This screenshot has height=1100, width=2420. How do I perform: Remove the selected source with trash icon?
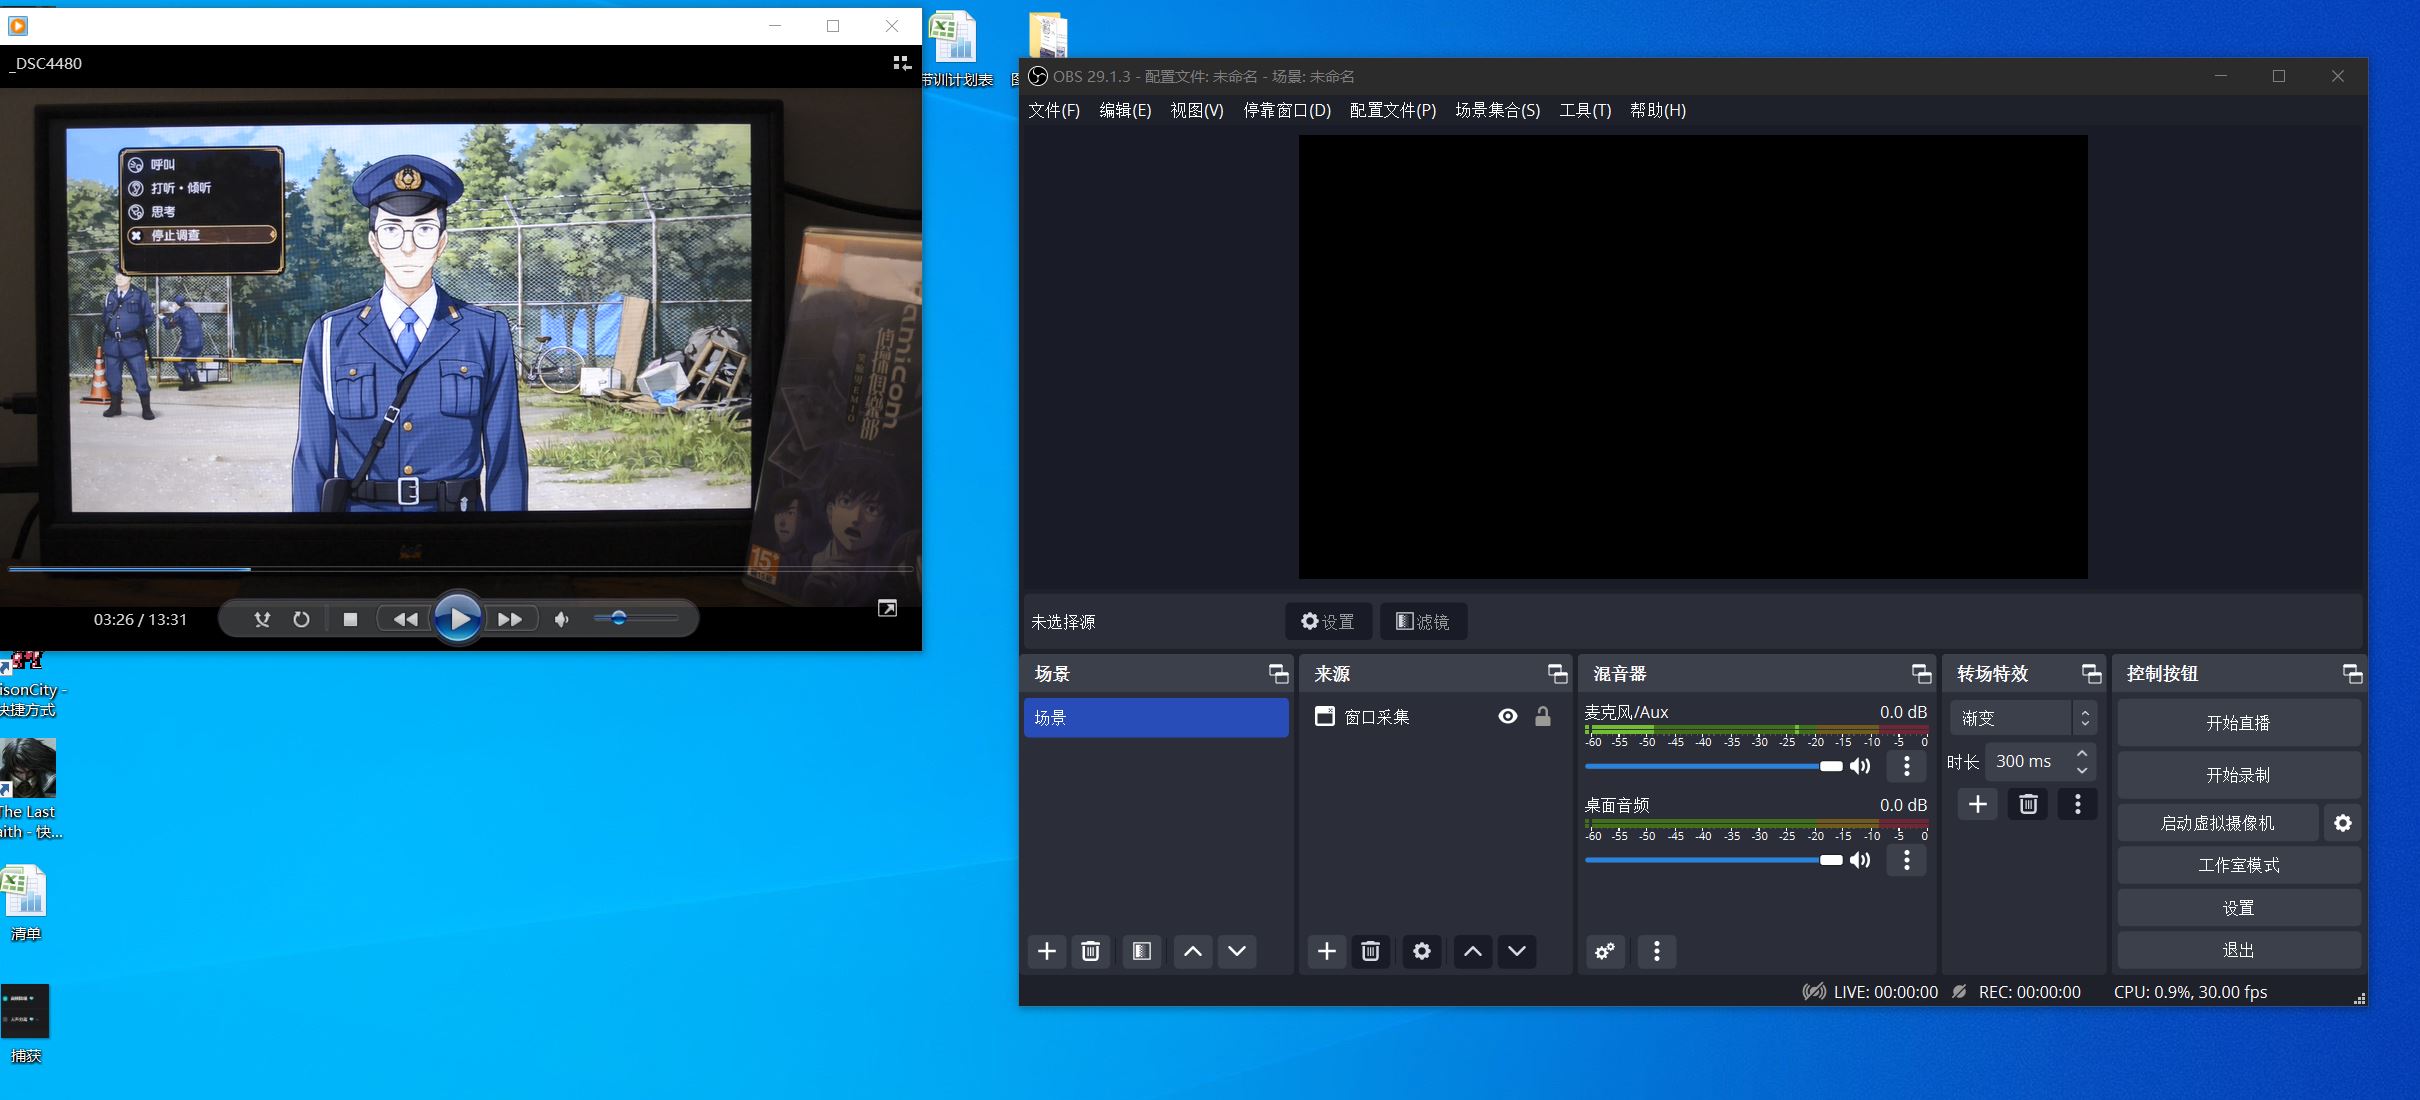[1371, 951]
